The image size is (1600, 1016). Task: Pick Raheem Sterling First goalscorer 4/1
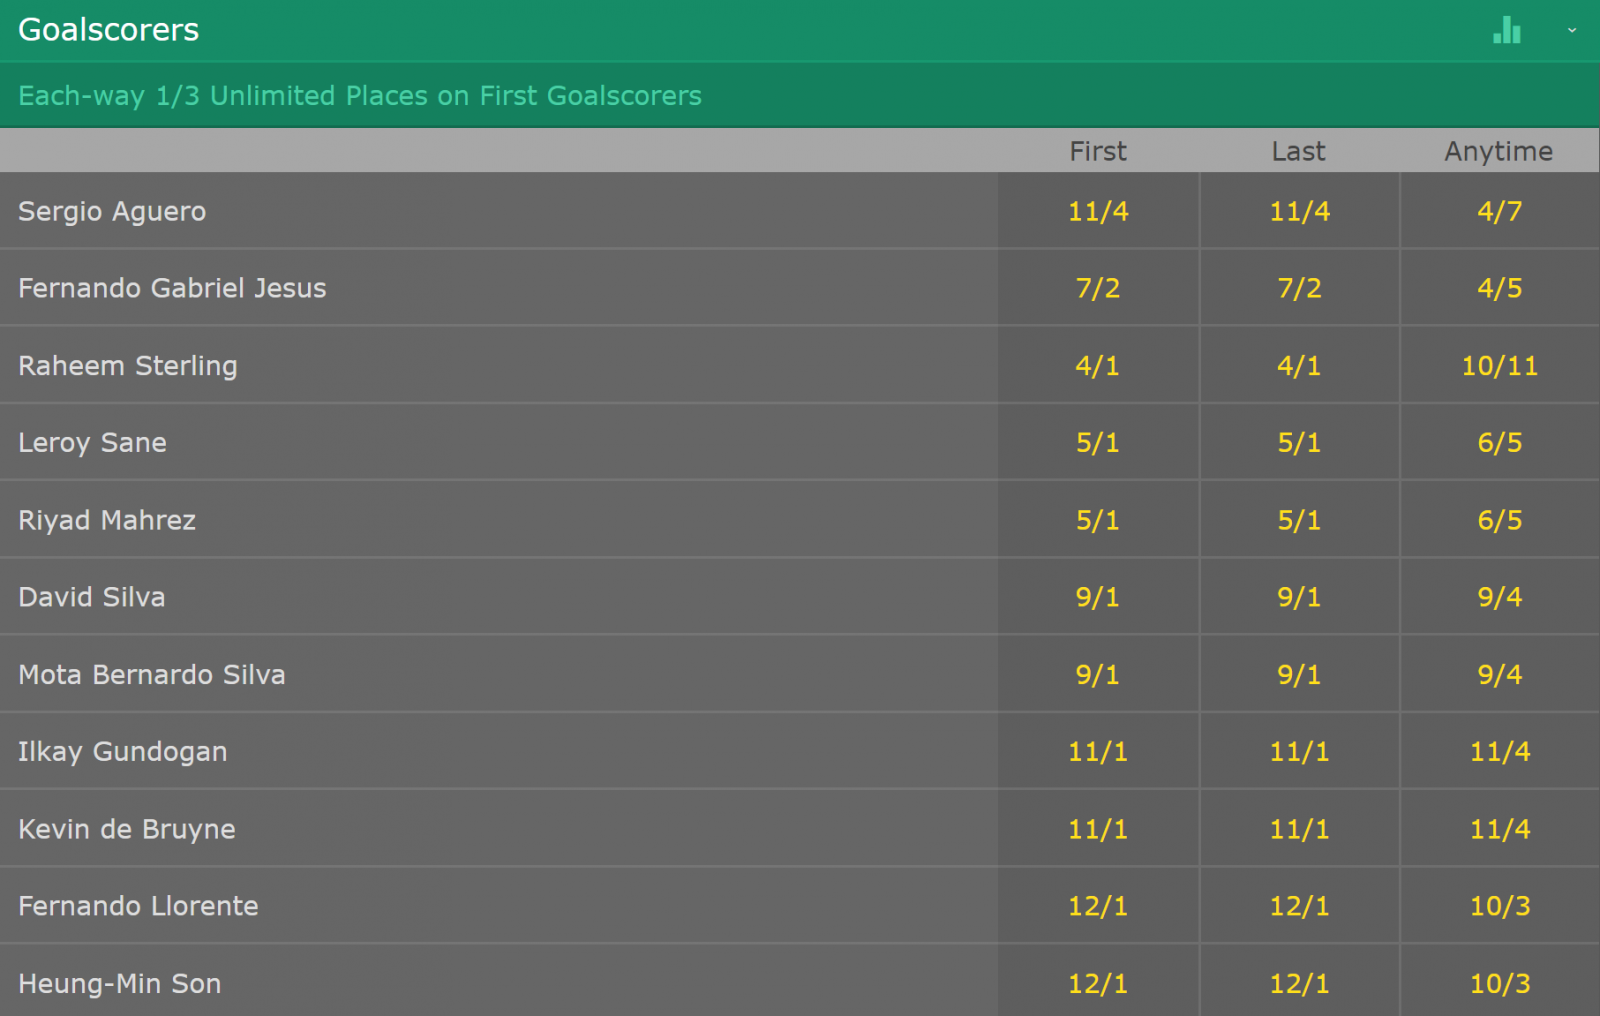(1098, 366)
